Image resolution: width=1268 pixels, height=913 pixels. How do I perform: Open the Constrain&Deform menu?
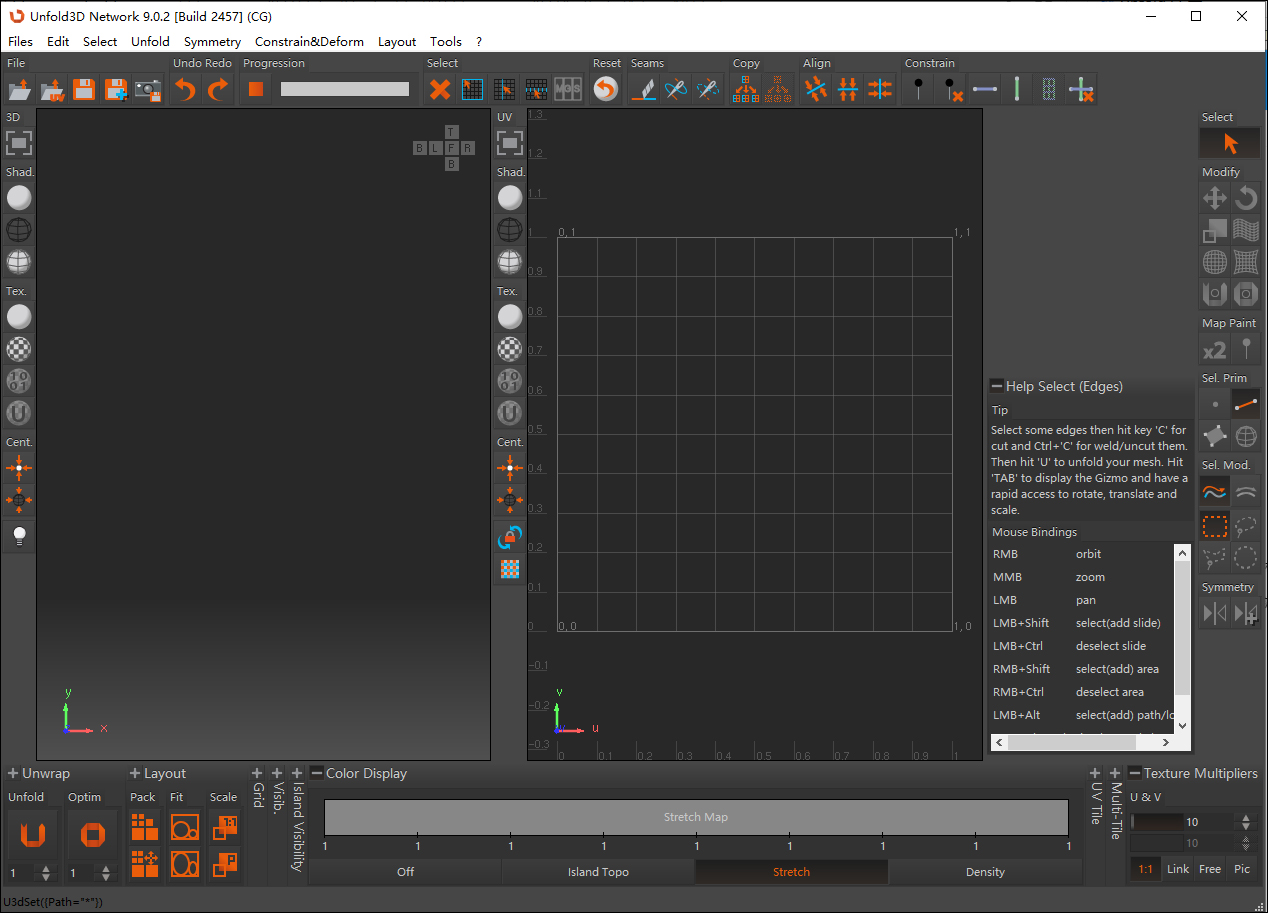point(309,41)
